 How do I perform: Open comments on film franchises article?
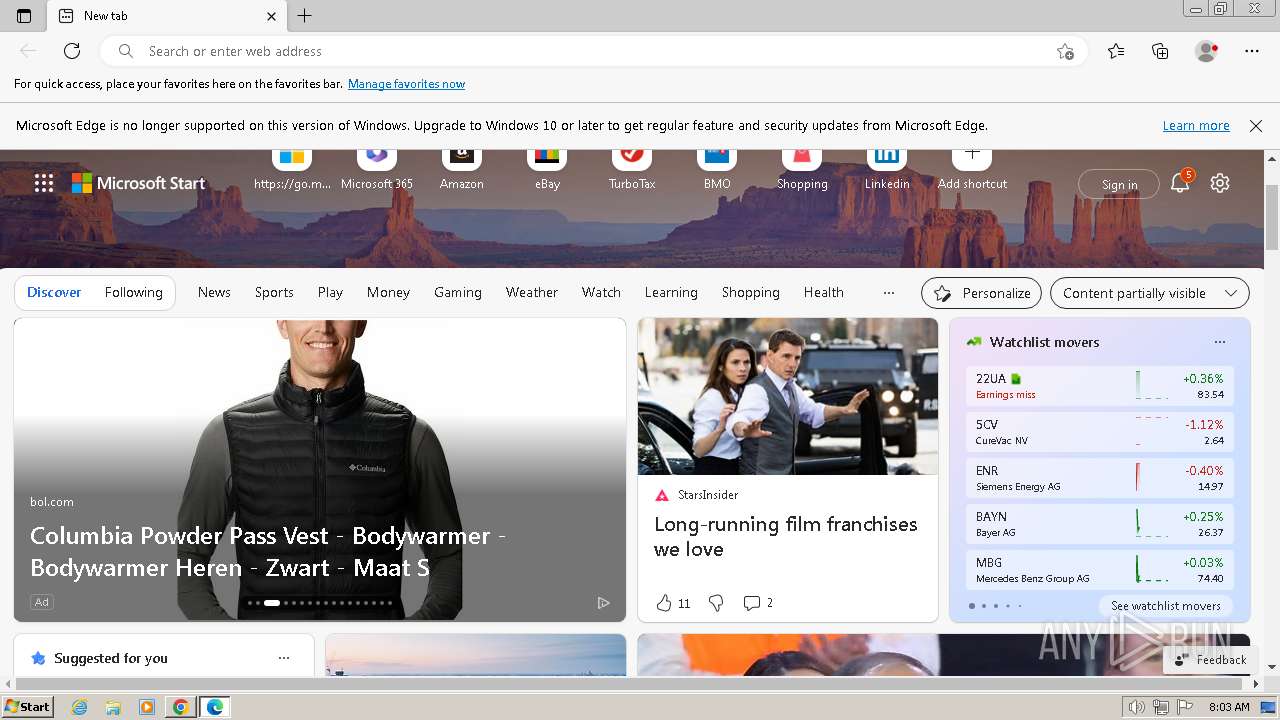(x=758, y=603)
